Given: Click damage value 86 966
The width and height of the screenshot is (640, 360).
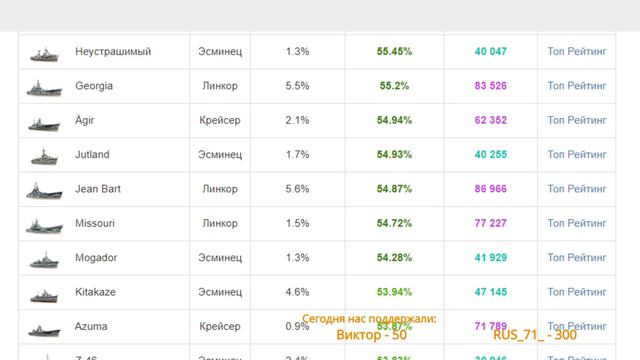Looking at the screenshot, I should click(x=491, y=189).
